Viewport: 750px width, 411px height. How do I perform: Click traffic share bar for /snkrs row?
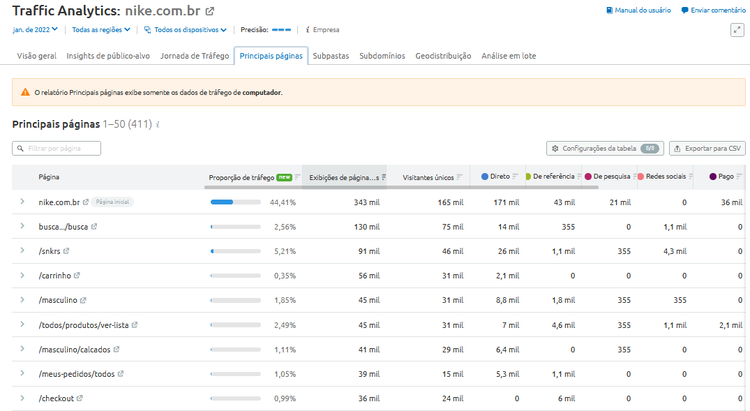(236, 251)
